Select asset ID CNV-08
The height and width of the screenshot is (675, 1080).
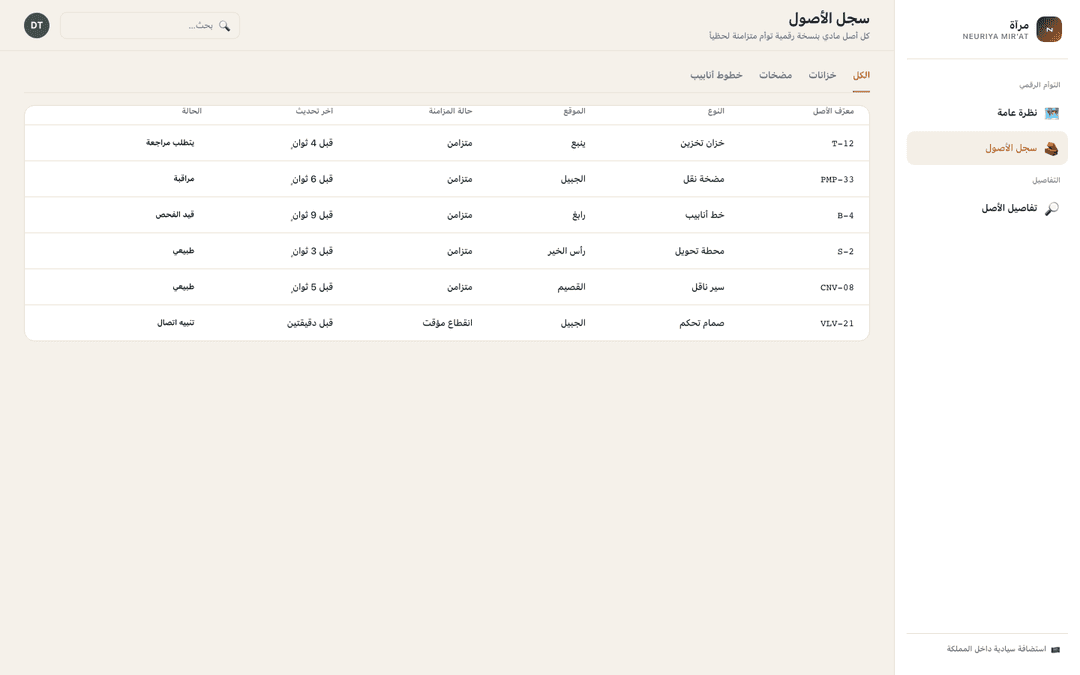point(837,287)
